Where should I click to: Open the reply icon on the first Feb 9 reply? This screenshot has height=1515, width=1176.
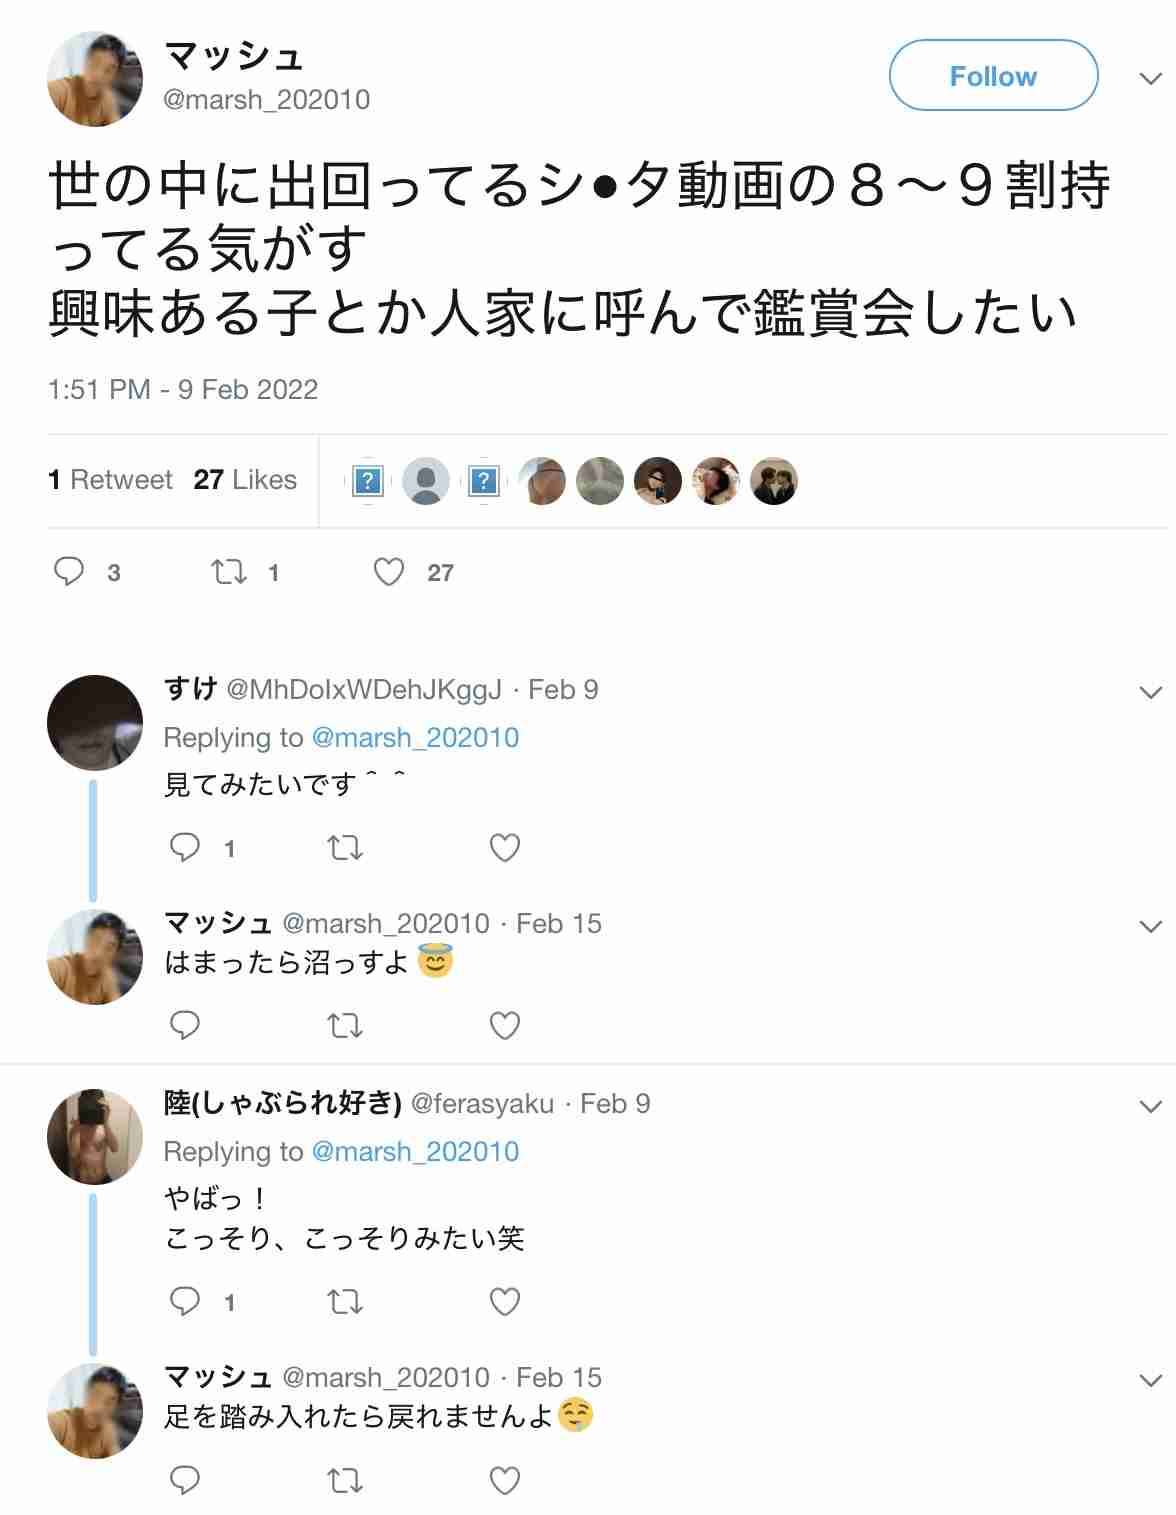[185, 847]
